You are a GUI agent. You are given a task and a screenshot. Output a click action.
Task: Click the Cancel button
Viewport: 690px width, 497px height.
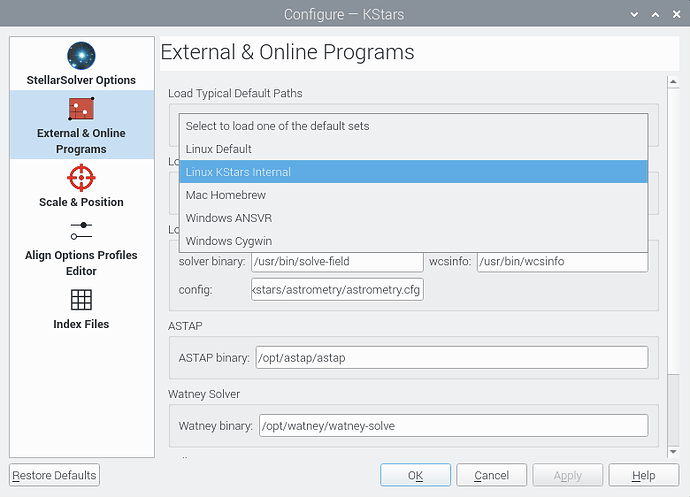[x=492, y=475]
